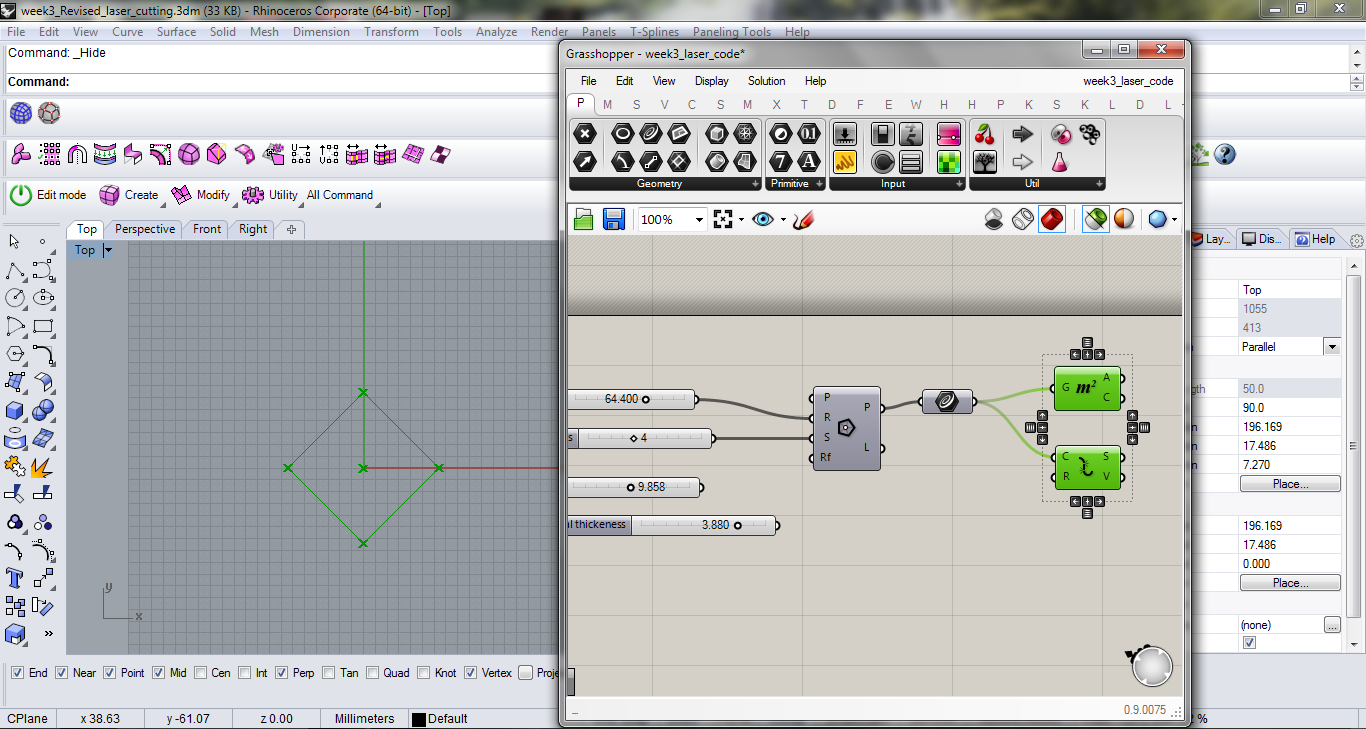Select the cherry icon in Util panel
The width and height of the screenshot is (1366, 729).
pyautogui.click(x=984, y=134)
